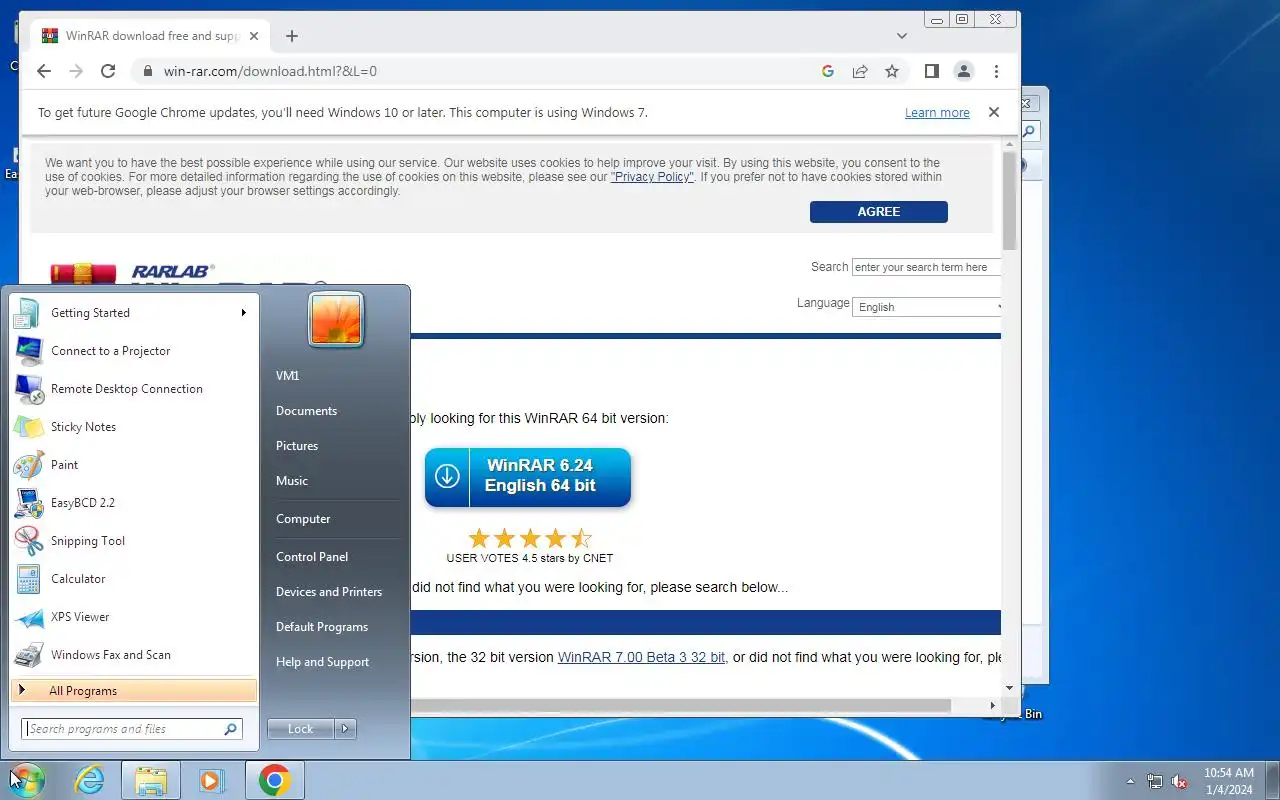Open Chrome three-dot menu

996,71
